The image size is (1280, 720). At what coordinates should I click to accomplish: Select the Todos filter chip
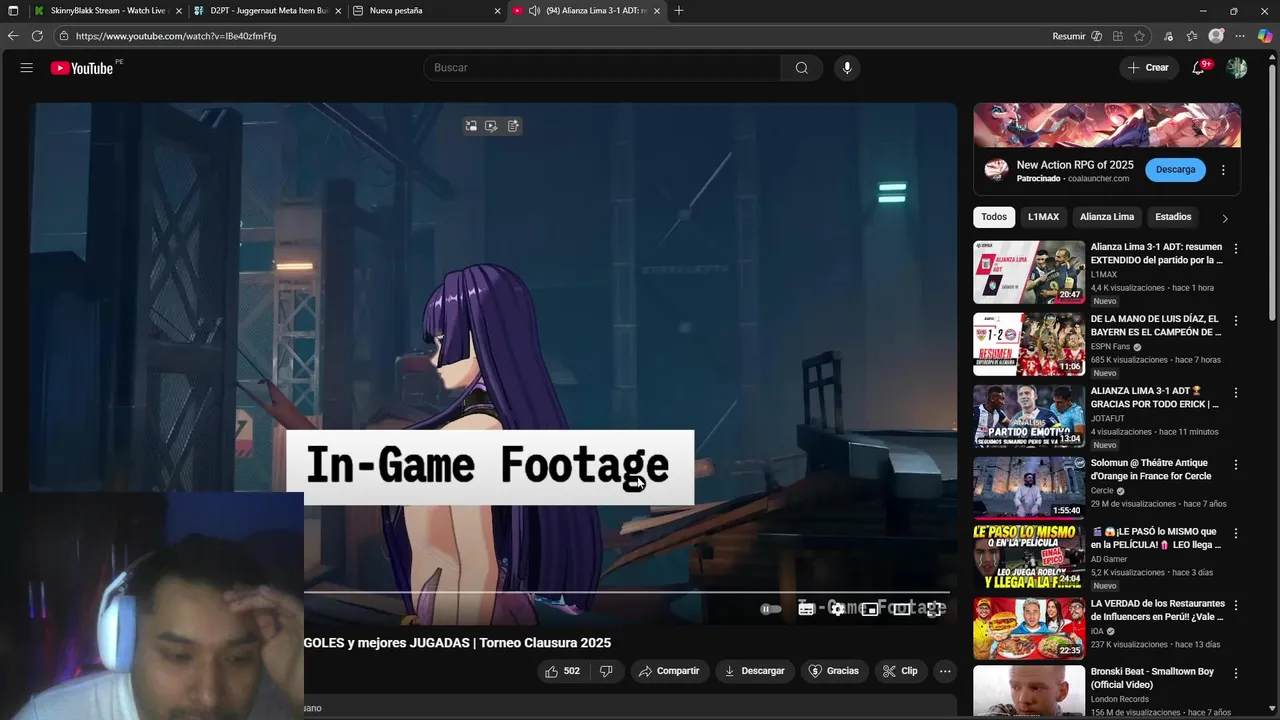[994, 217]
